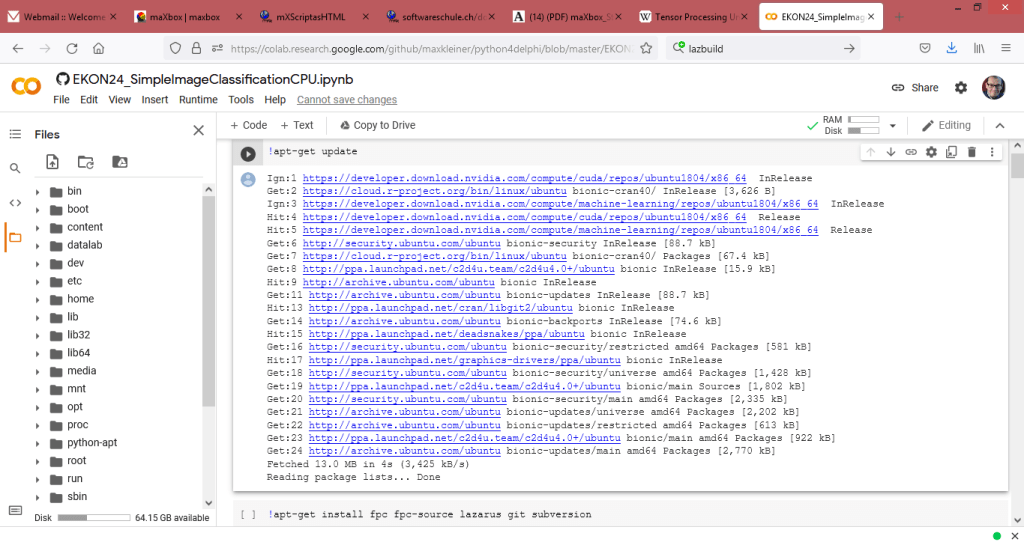Run the apt-get update cell
This screenshot has height=545, width=1024.
pos(248,153)
